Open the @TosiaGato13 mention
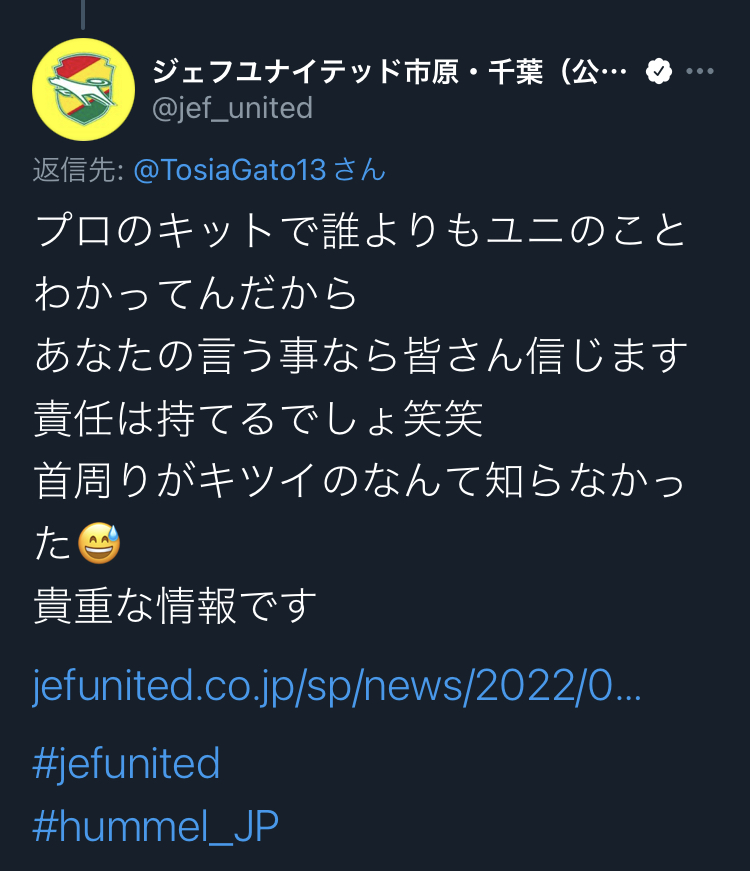Screen dimensions: 750x871 (229, 169)
